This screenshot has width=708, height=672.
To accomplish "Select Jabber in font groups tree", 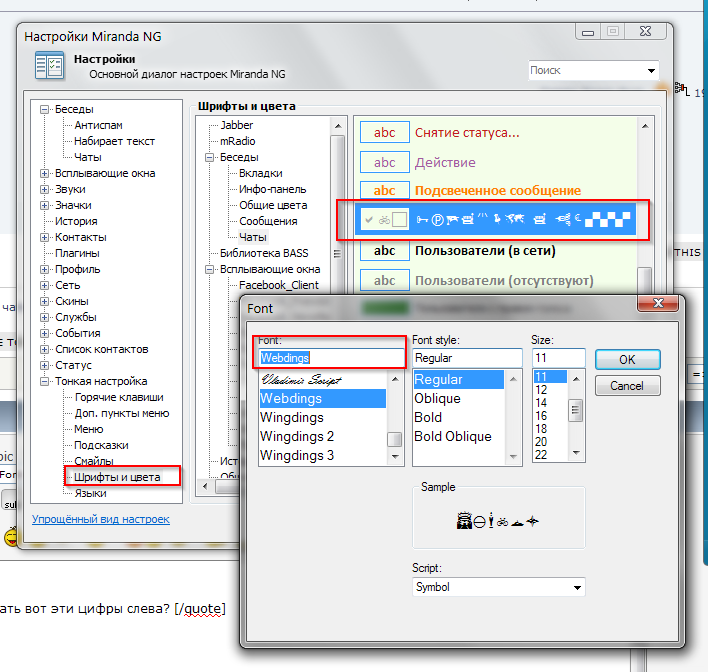I will pos(237,125).
